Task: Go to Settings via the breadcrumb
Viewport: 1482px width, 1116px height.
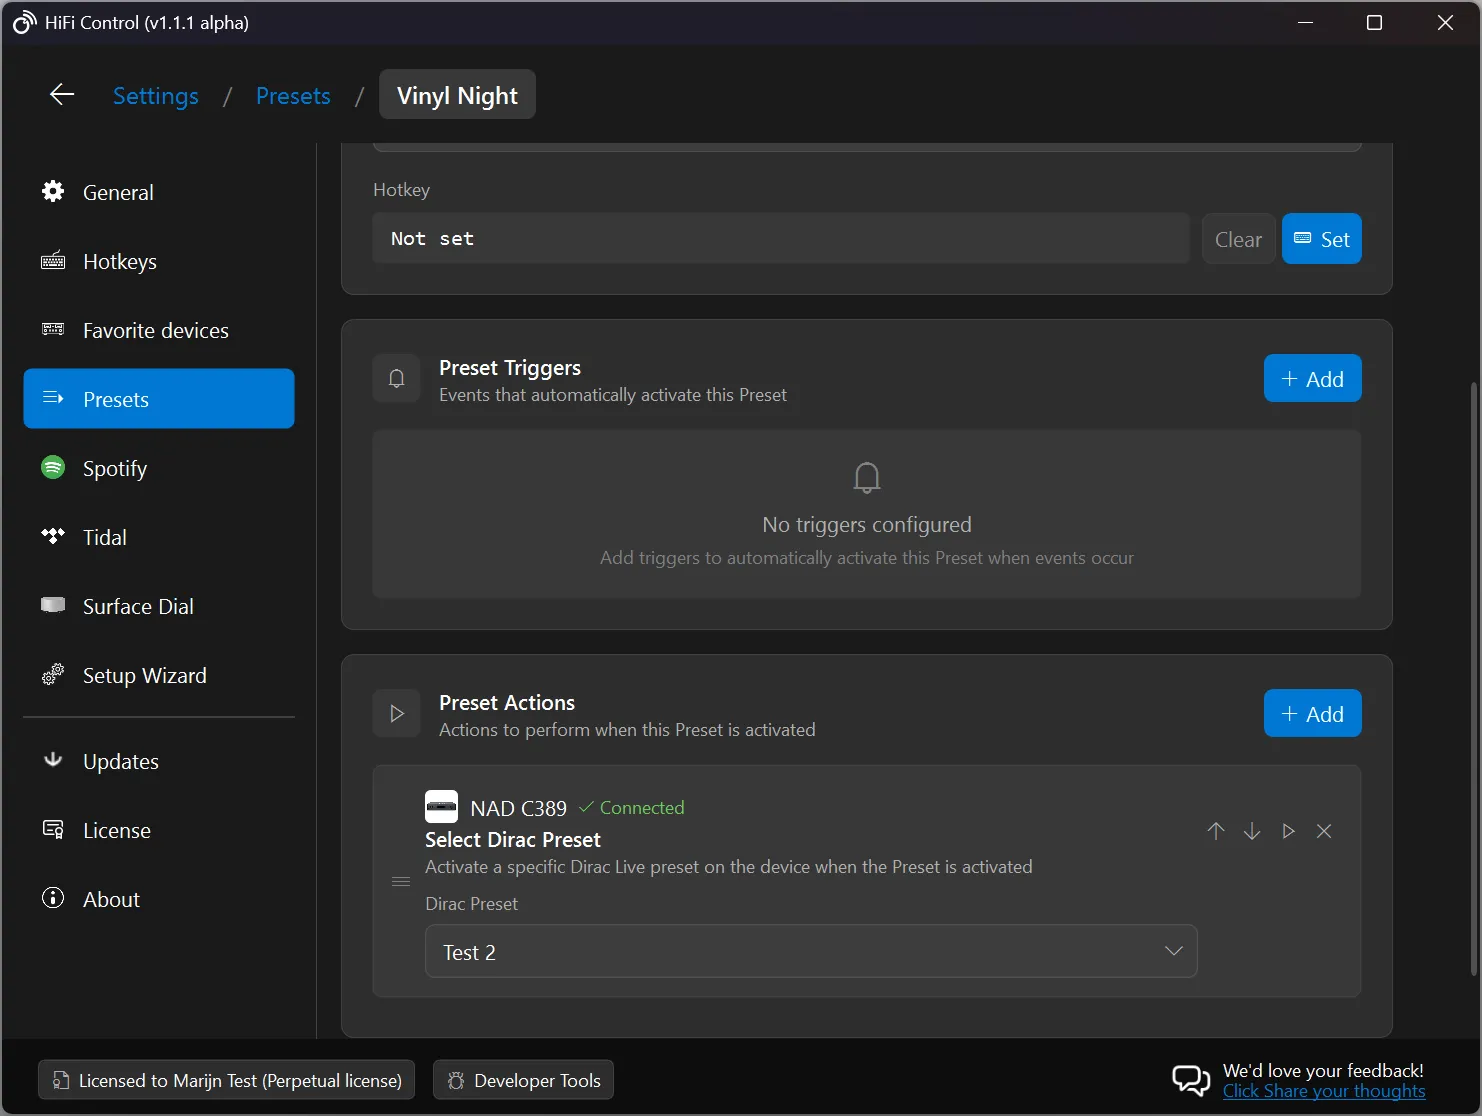Action: pyautogui.click(x=155, y=95)
